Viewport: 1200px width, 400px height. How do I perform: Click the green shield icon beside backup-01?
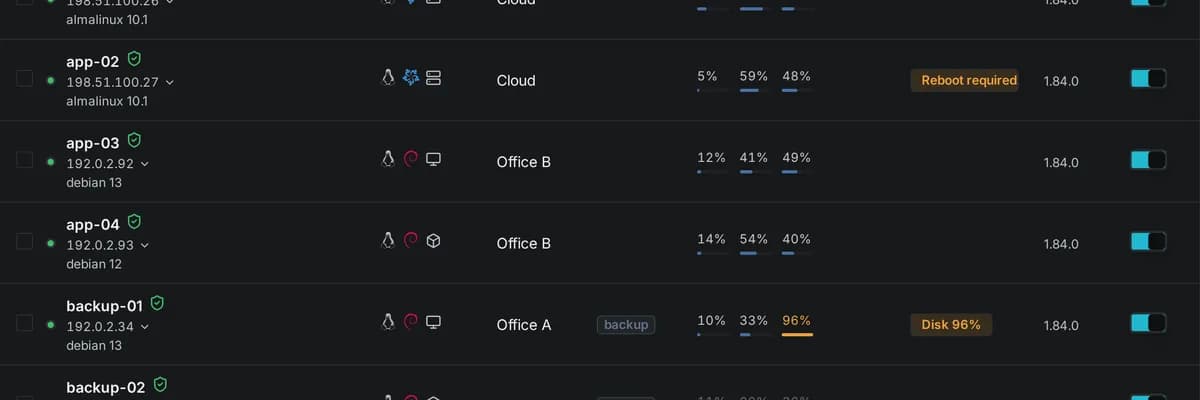(x=157, y=303)
